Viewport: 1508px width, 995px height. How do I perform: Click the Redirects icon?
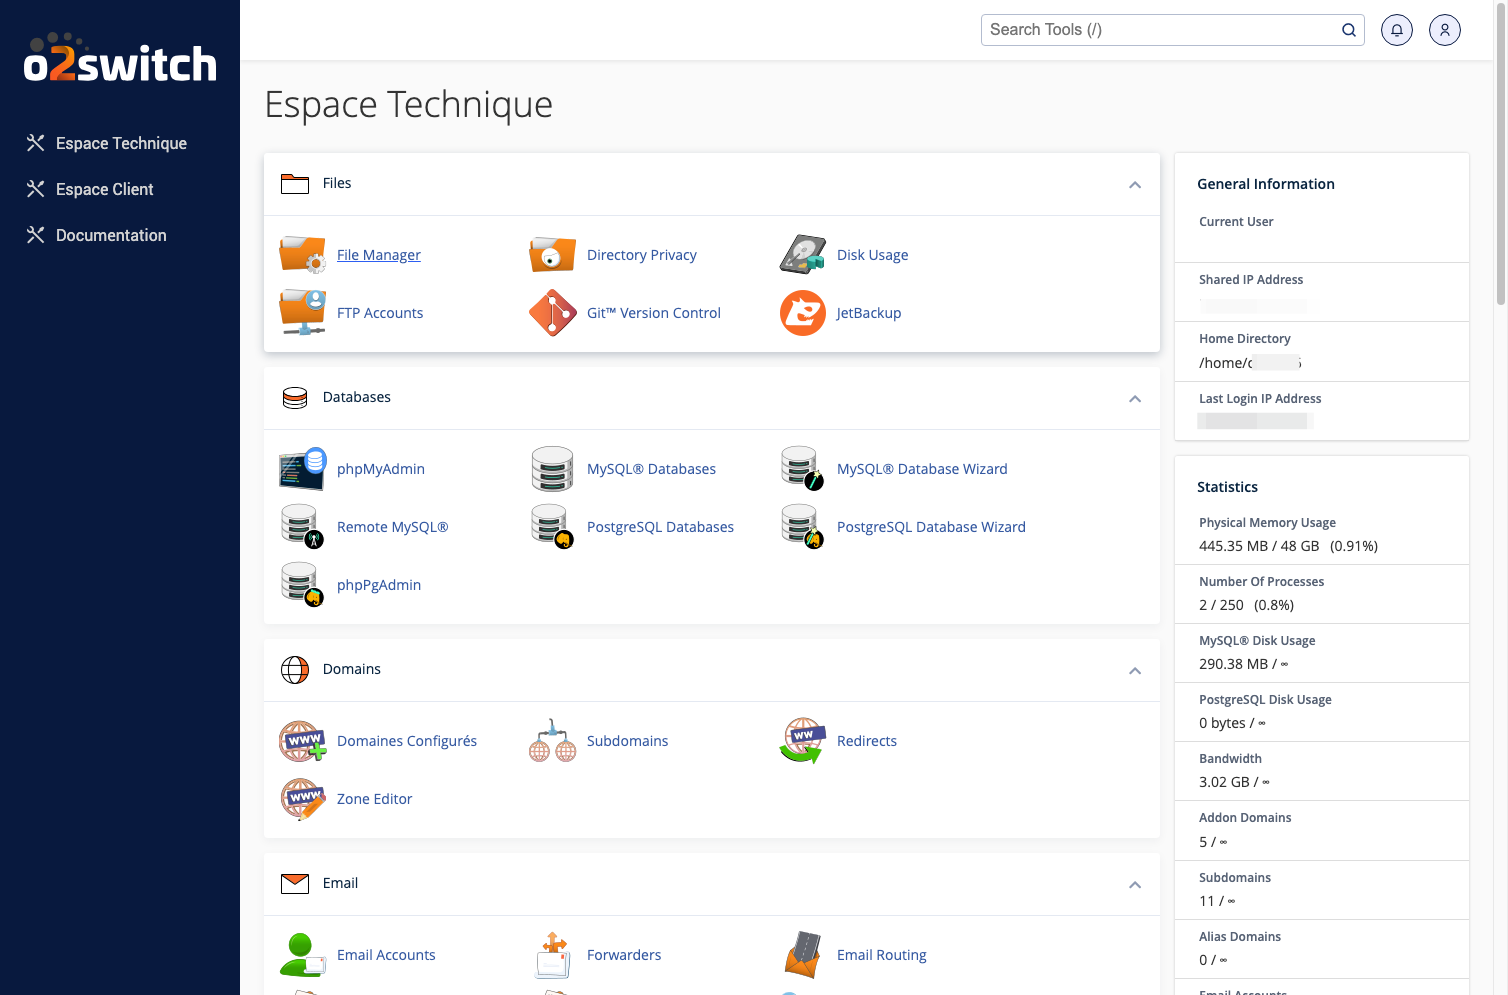(802, 741)
